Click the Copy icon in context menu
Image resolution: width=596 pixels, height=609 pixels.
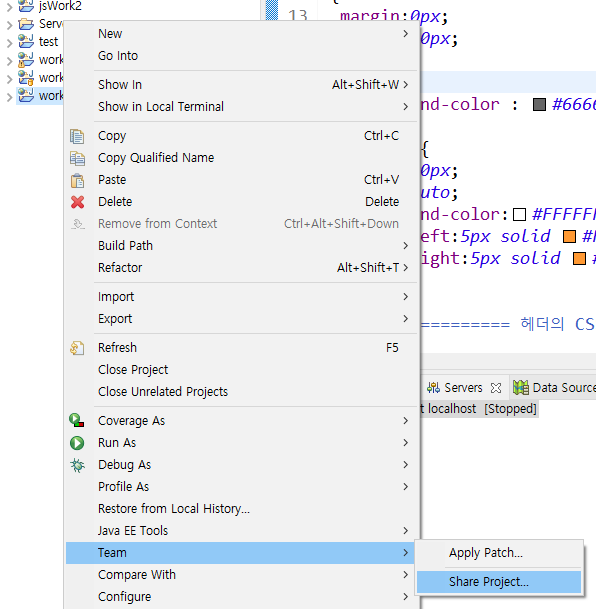(77, 136)
